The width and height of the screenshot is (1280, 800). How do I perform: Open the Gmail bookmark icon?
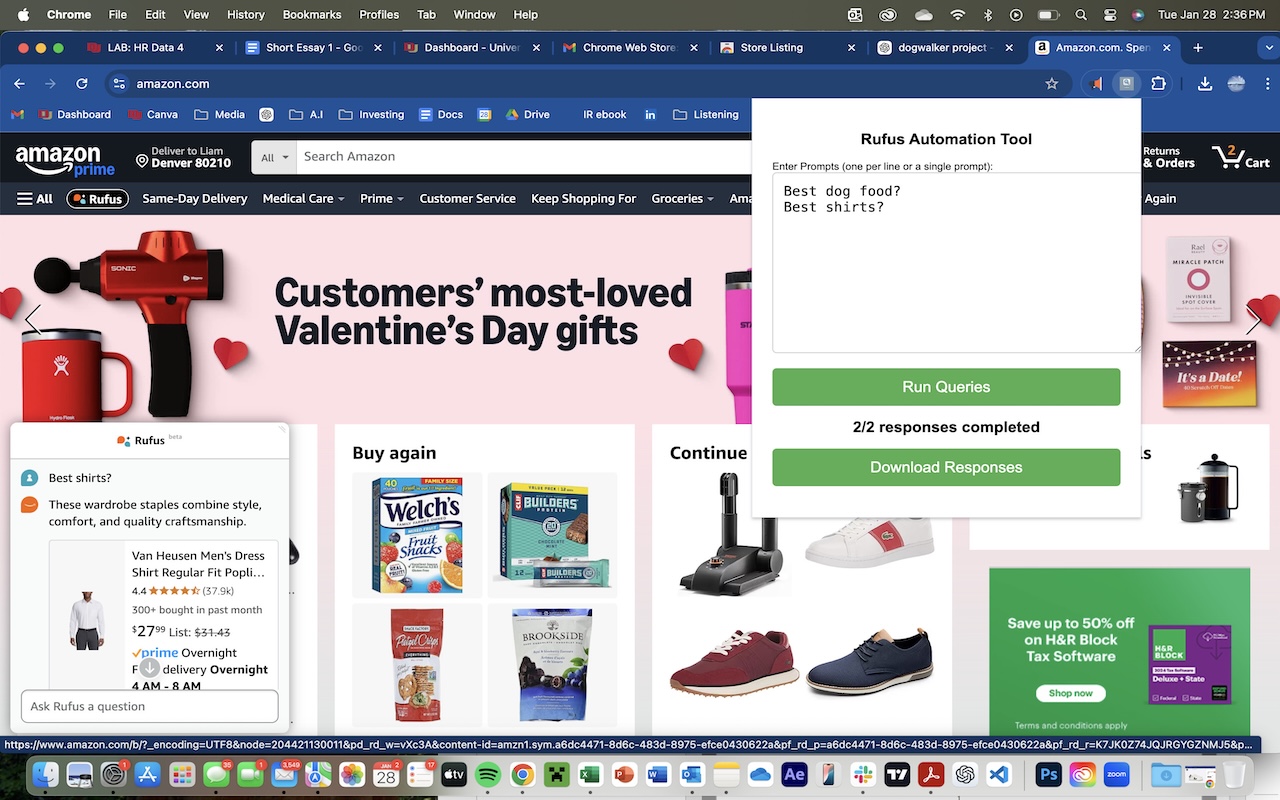pyautogui.click(x=17, y=114)
